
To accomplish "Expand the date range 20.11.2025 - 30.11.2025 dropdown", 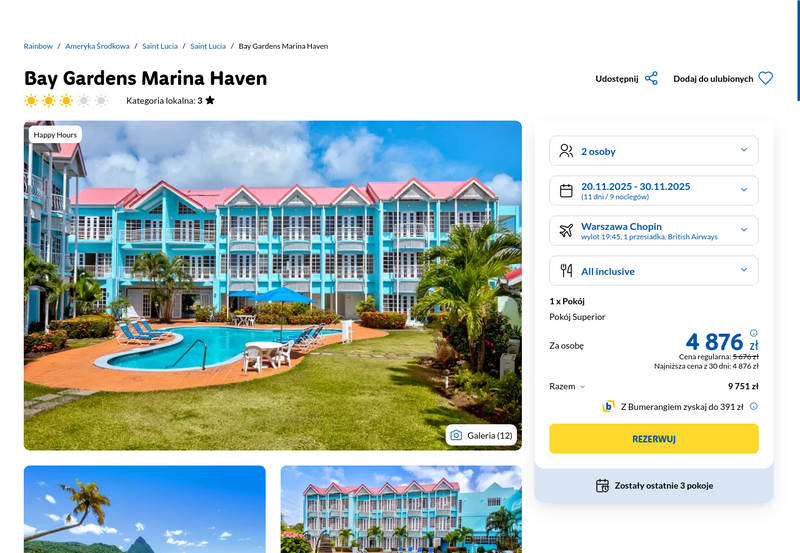I will tap(654, 190).
